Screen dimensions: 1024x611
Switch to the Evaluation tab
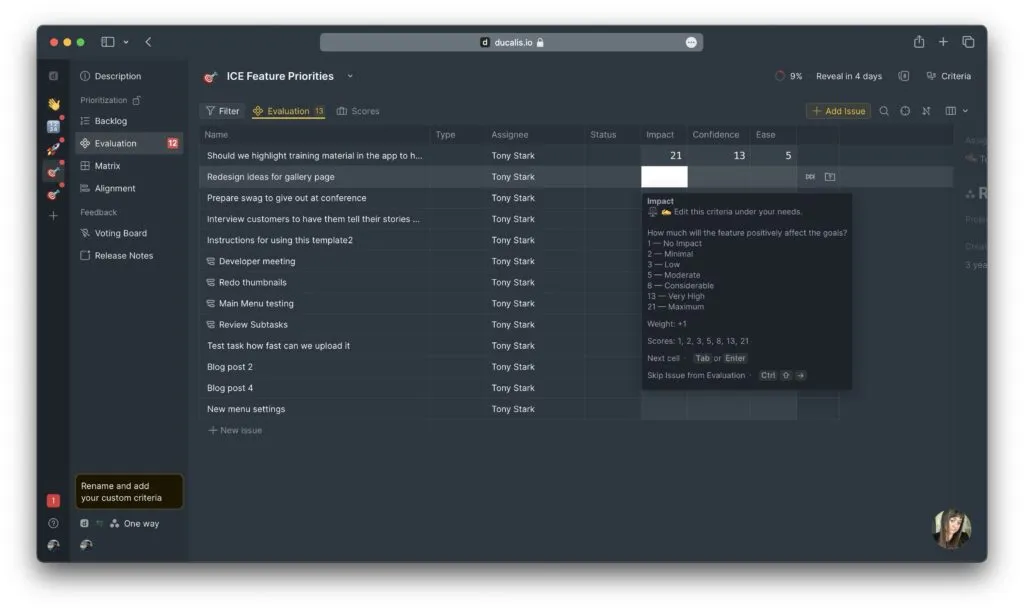pos(288,110)
